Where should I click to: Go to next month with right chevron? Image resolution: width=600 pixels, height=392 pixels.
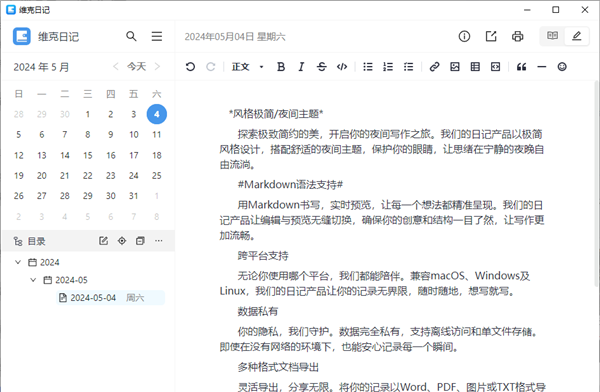pos(157,67)
